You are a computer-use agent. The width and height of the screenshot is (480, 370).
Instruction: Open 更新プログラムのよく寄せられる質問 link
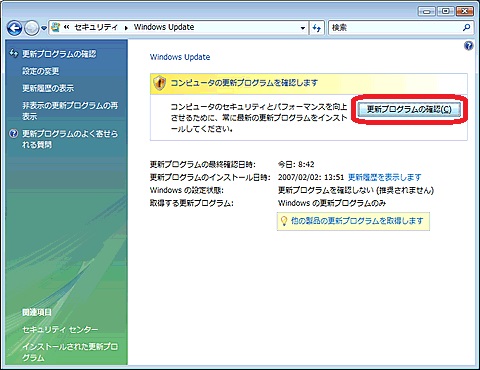point(70,139)
